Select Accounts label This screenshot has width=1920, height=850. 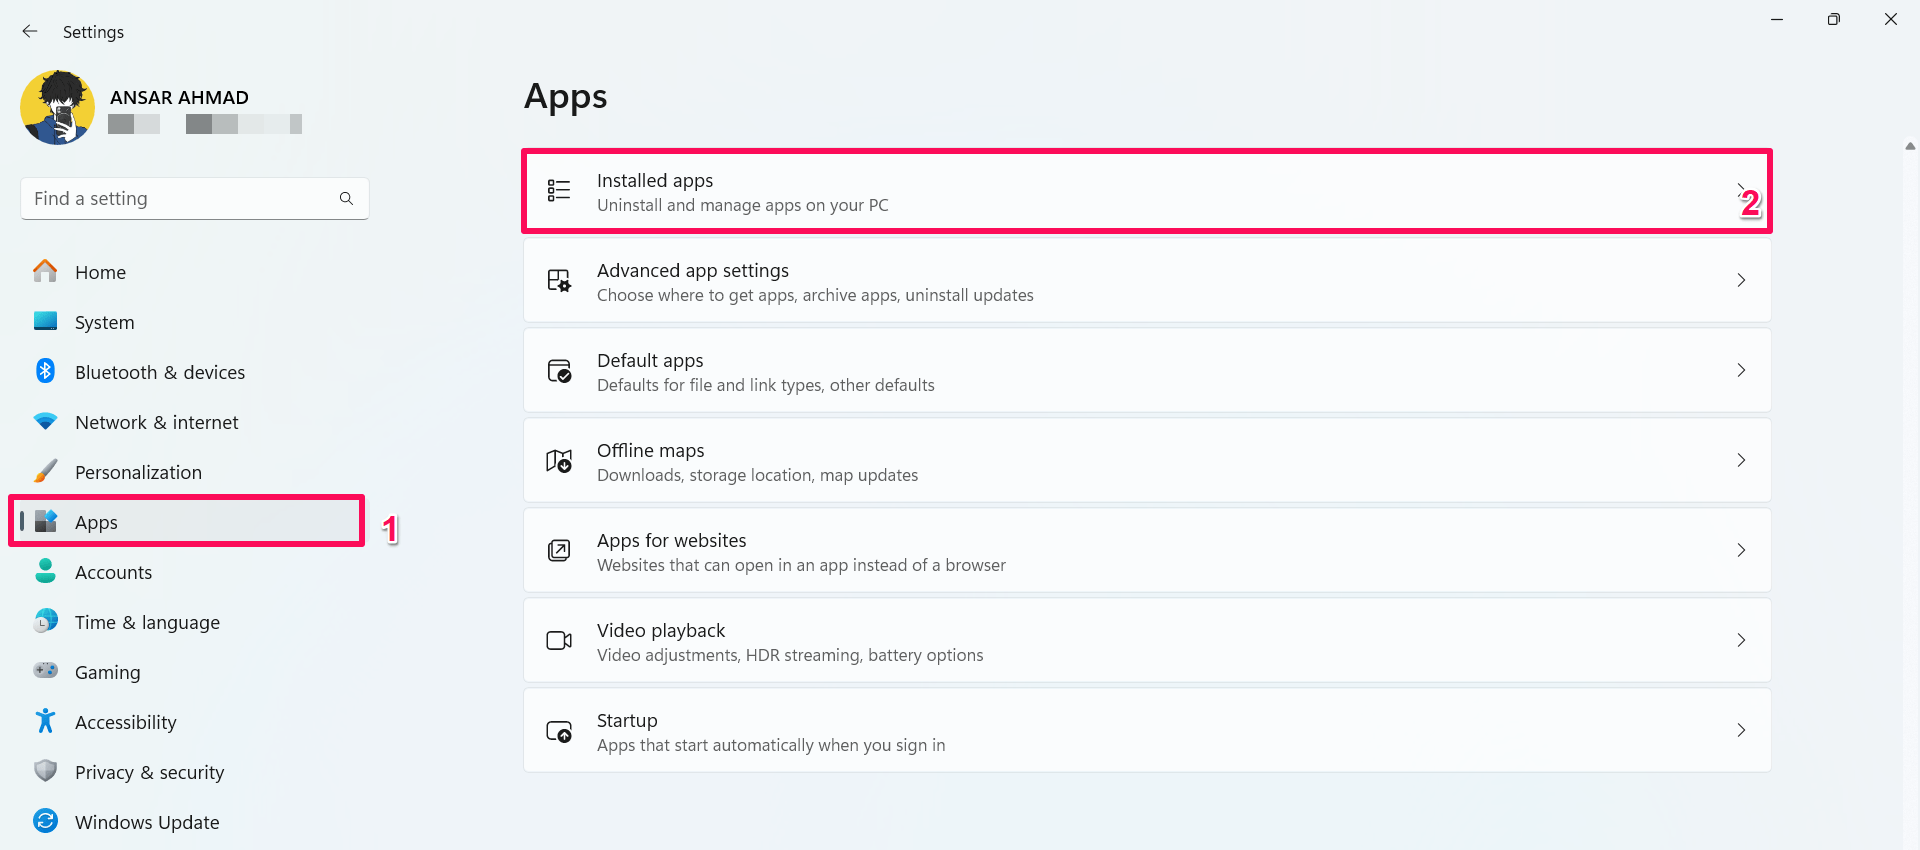pos(113,572)
